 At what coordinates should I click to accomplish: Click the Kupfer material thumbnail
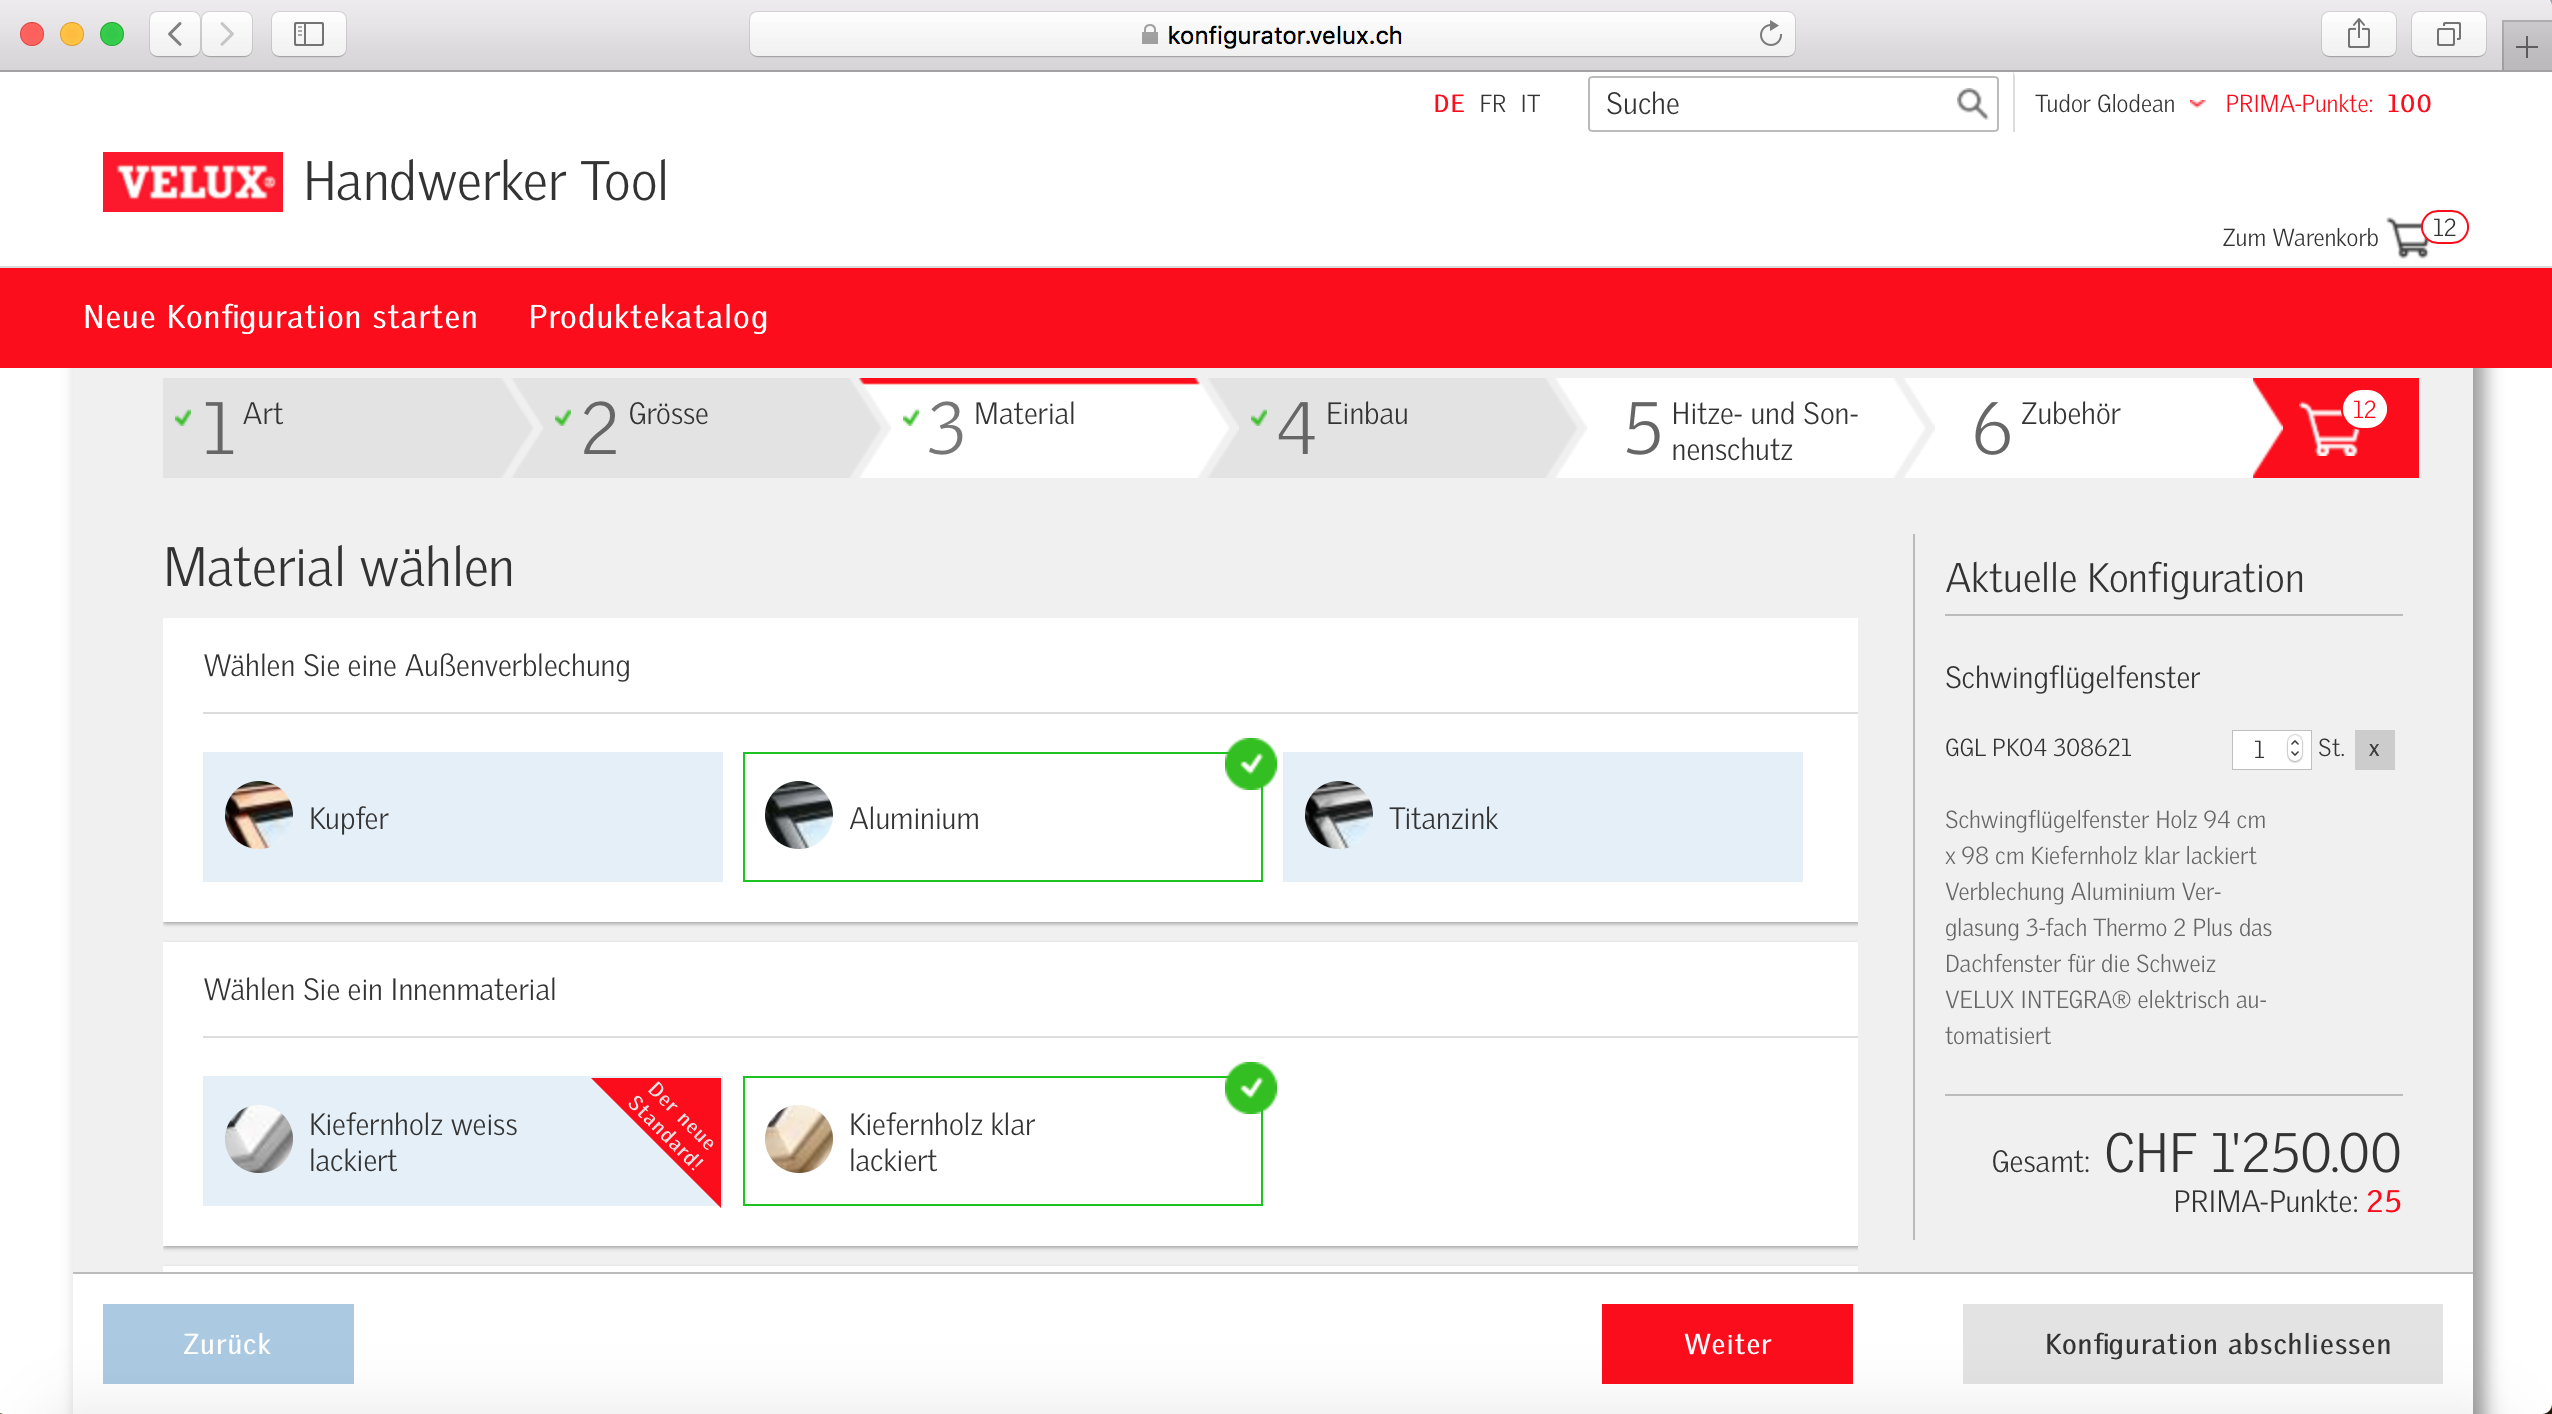tap(259, 815)
